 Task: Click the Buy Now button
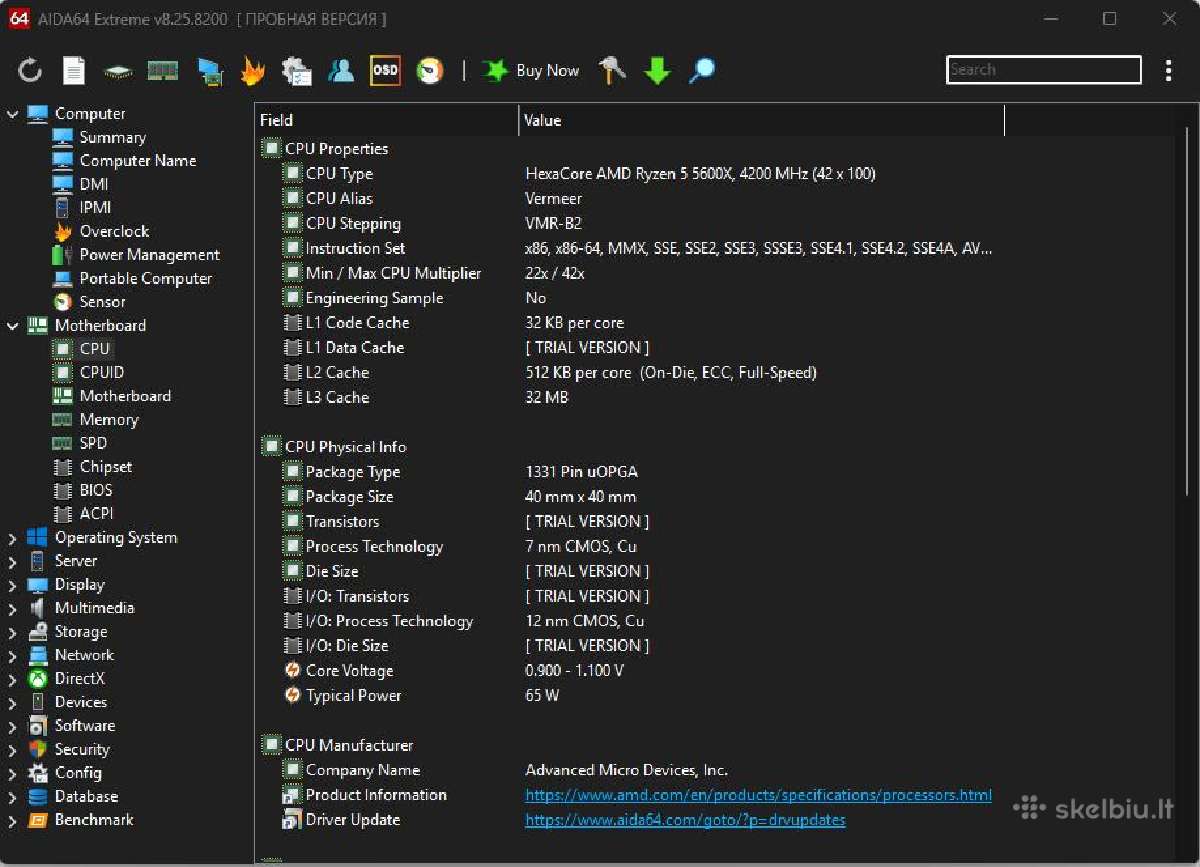531,70
